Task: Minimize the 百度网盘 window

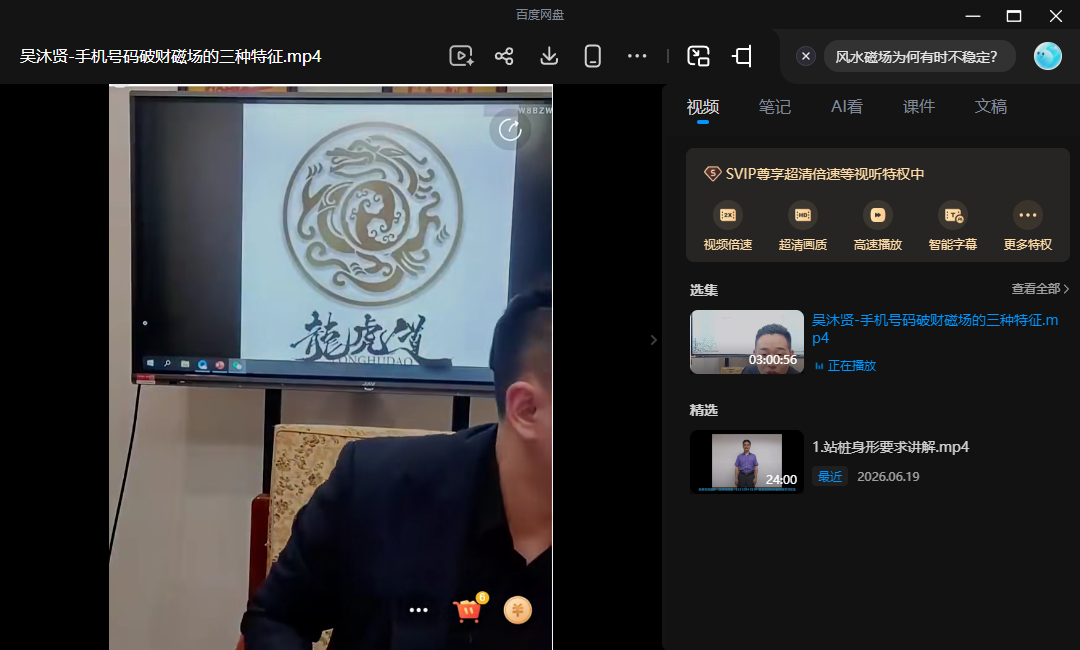Action: tap(973, 15)
